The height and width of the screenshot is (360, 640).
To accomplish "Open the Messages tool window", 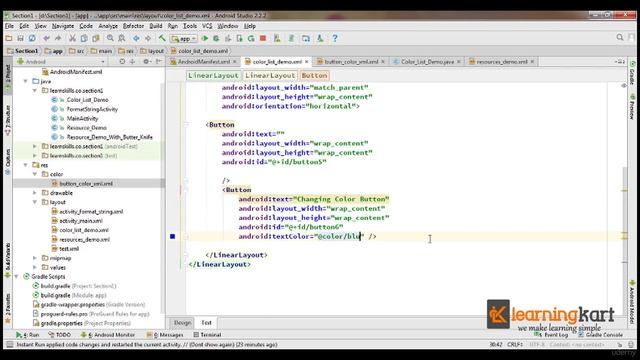I will click(165, 335).
